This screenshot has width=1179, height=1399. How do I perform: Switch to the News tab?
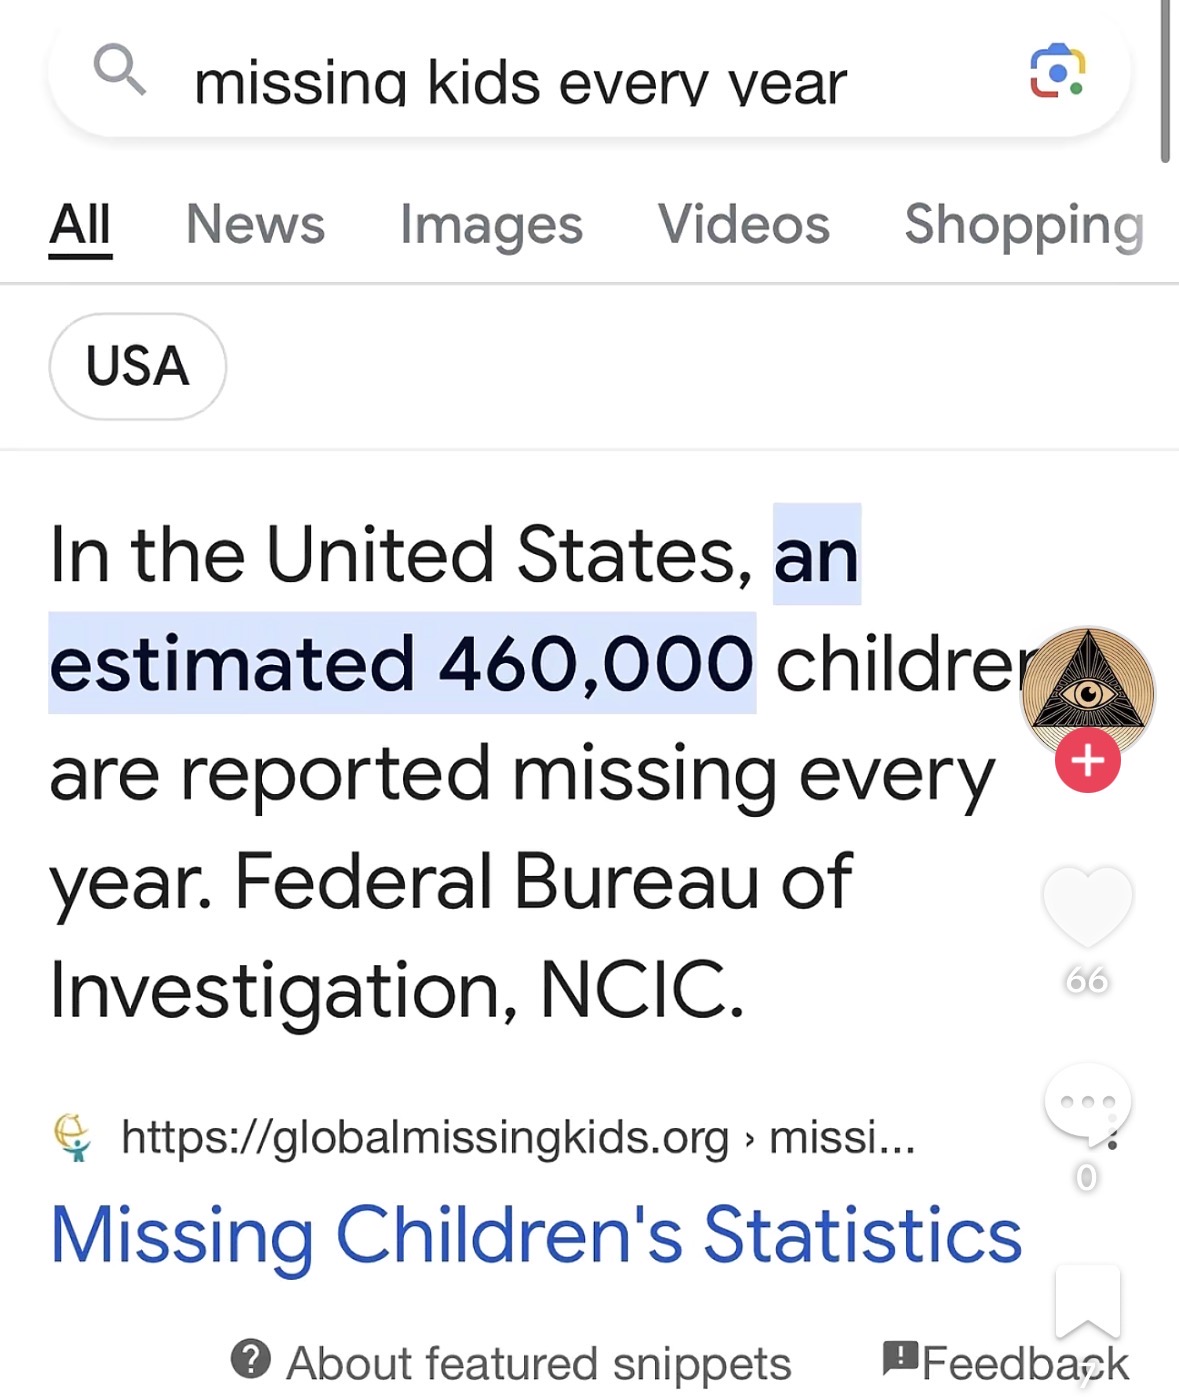pyautogui.click(x=255, y=225)
